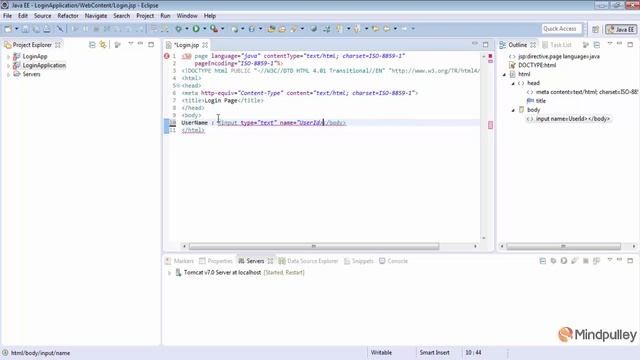Open the Window menu
Image resolution: width=640 pixels, height=360 pixels.
[x=187, y=16]
